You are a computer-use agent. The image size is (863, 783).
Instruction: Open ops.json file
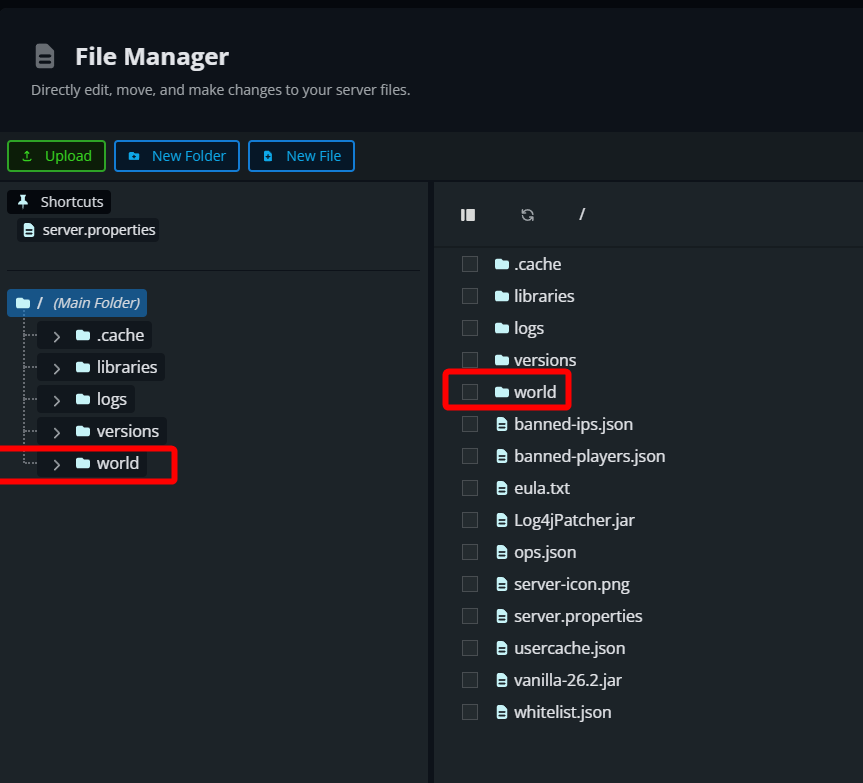(545, 552)
